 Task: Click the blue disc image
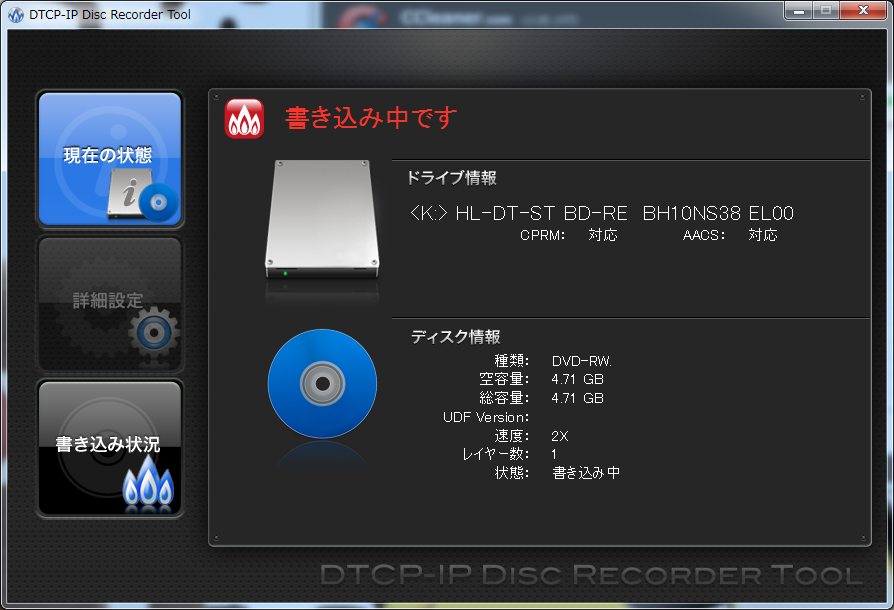pyautogui.click(x=322, y=383)
